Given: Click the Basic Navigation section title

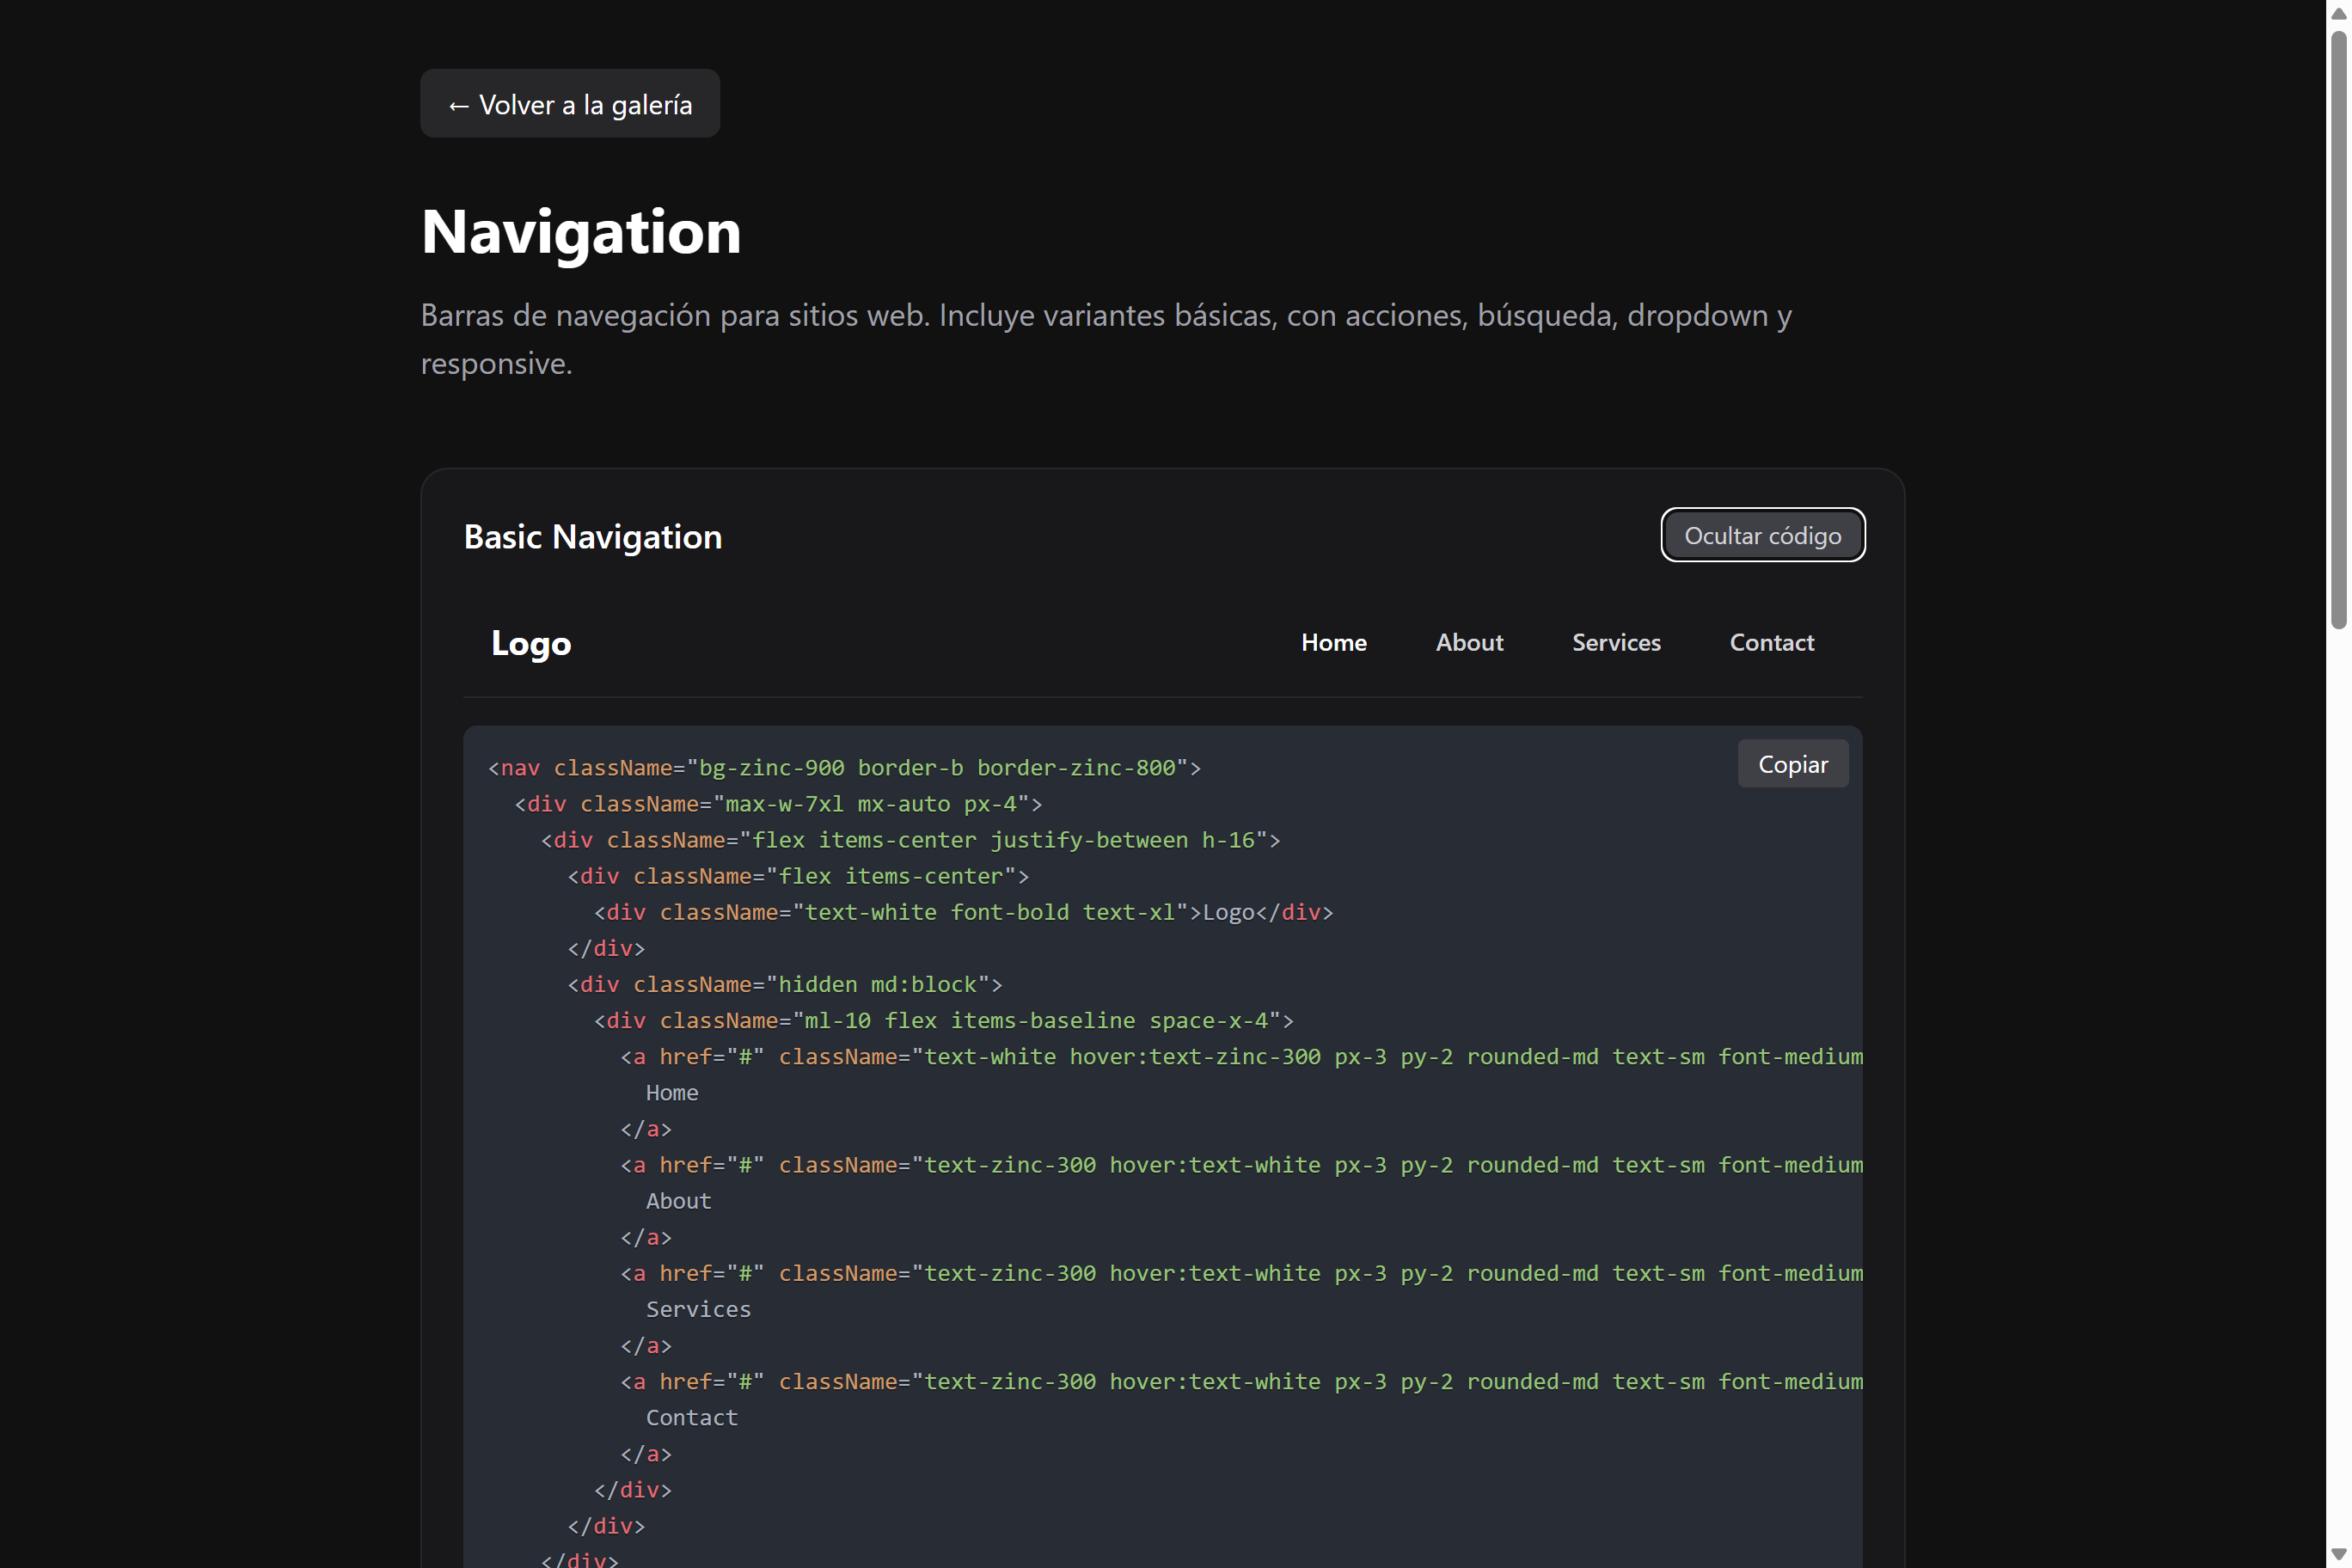Looking at the screenshot, I should click(x=592, y=537).
